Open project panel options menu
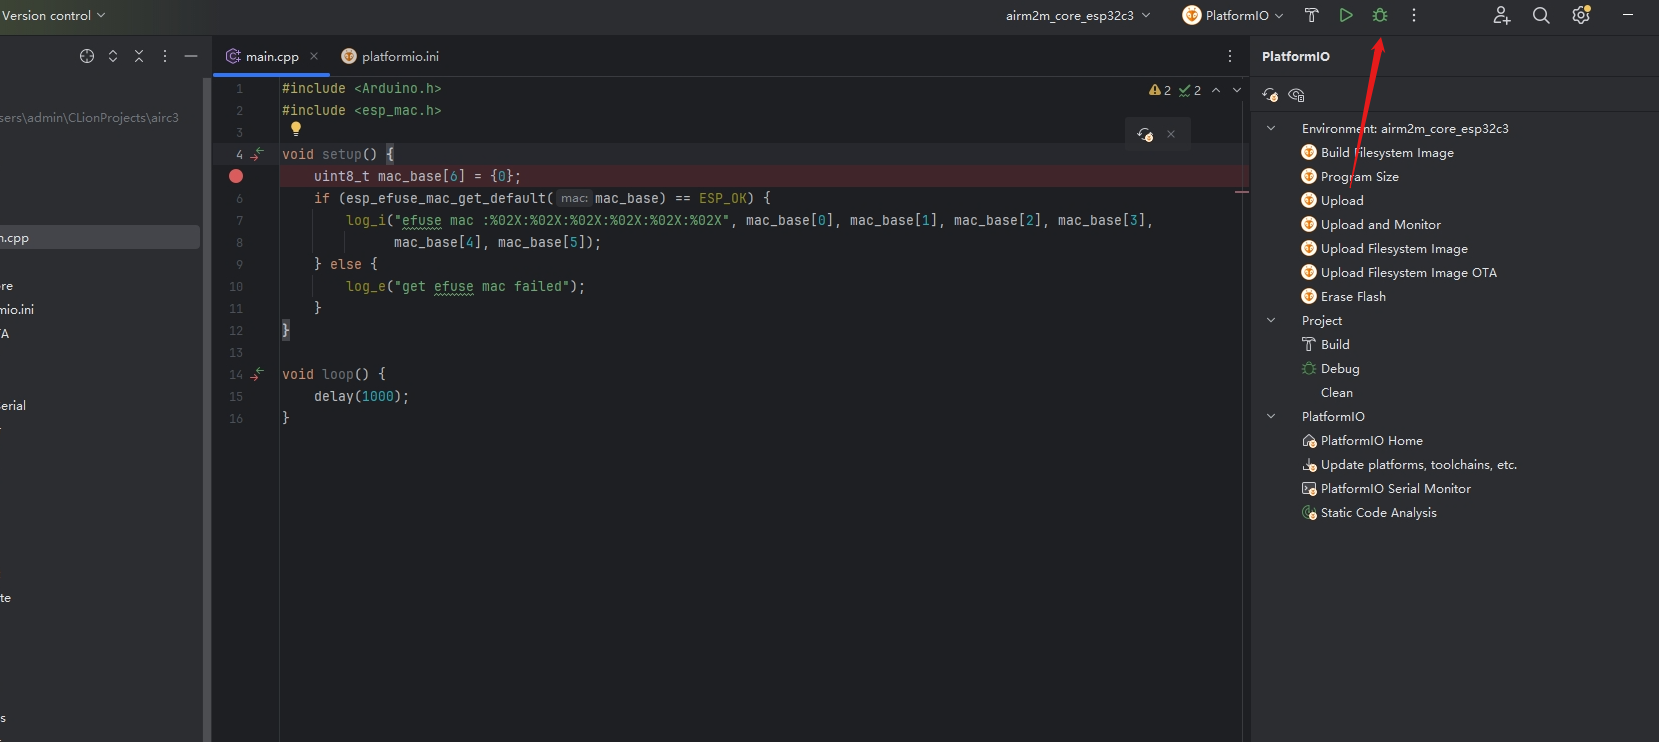 point(165,56)
